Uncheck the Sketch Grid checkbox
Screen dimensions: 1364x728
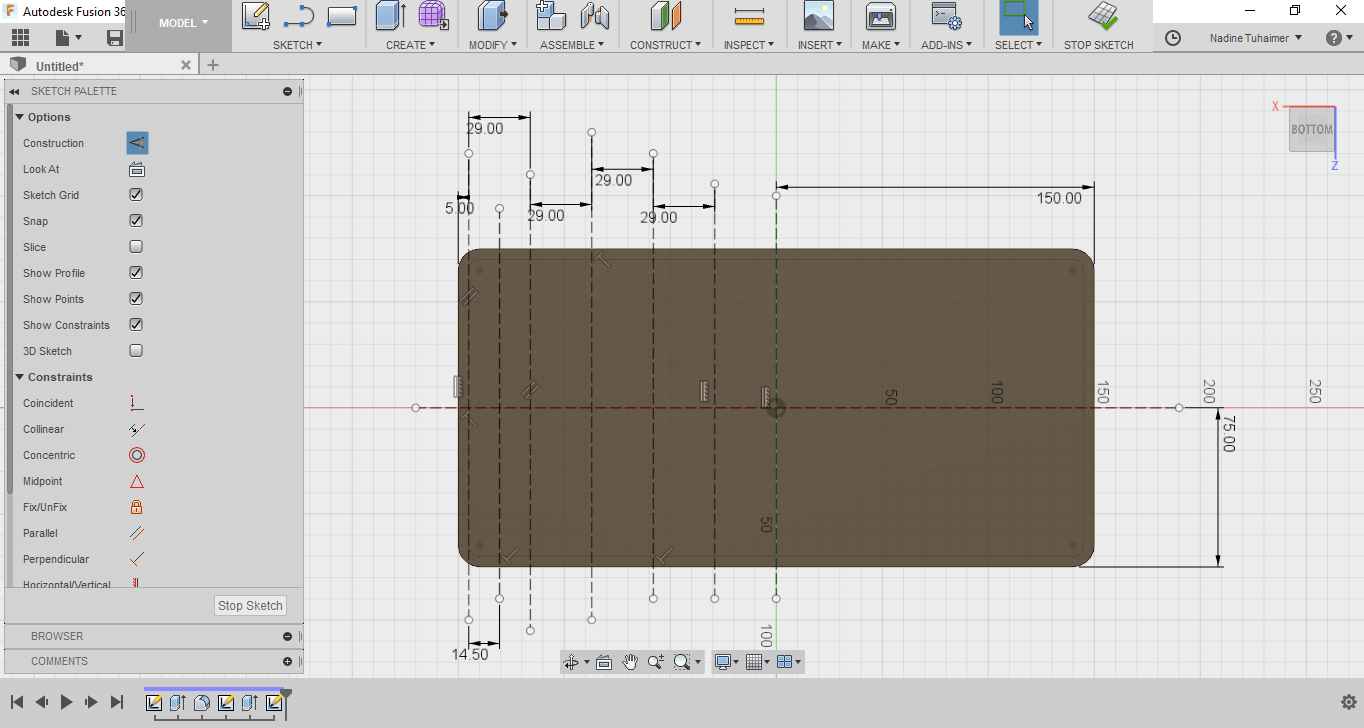pyautogui.click(x=136, y=195)
